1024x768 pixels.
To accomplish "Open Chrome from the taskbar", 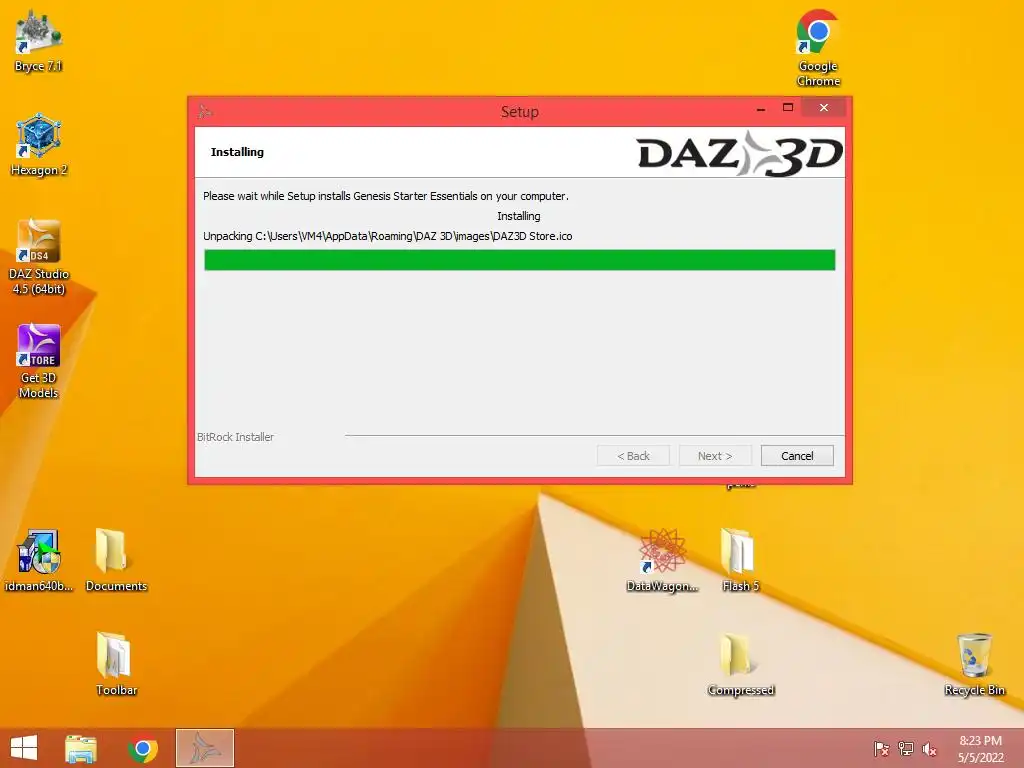I will point(143,748).
